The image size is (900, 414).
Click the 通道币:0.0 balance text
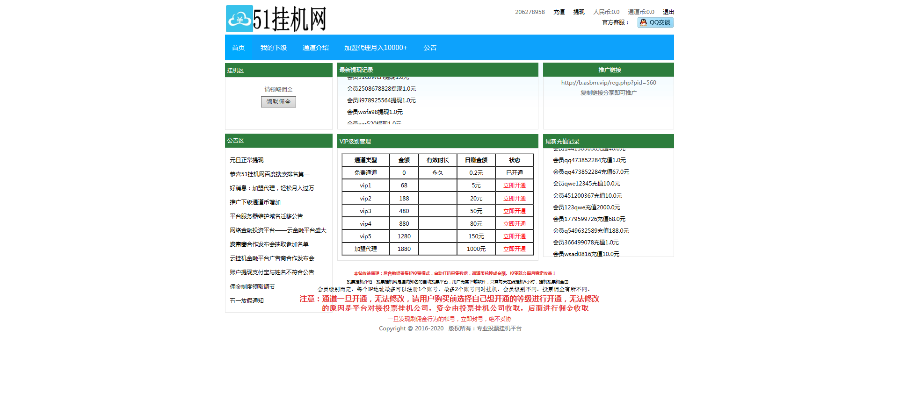pyautogui.click(x=641, y=11)
